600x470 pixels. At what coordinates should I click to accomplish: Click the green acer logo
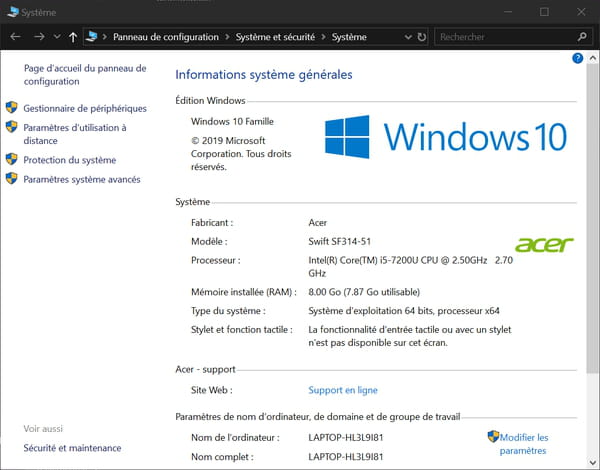pyautogui.click(x=544, y=245)
